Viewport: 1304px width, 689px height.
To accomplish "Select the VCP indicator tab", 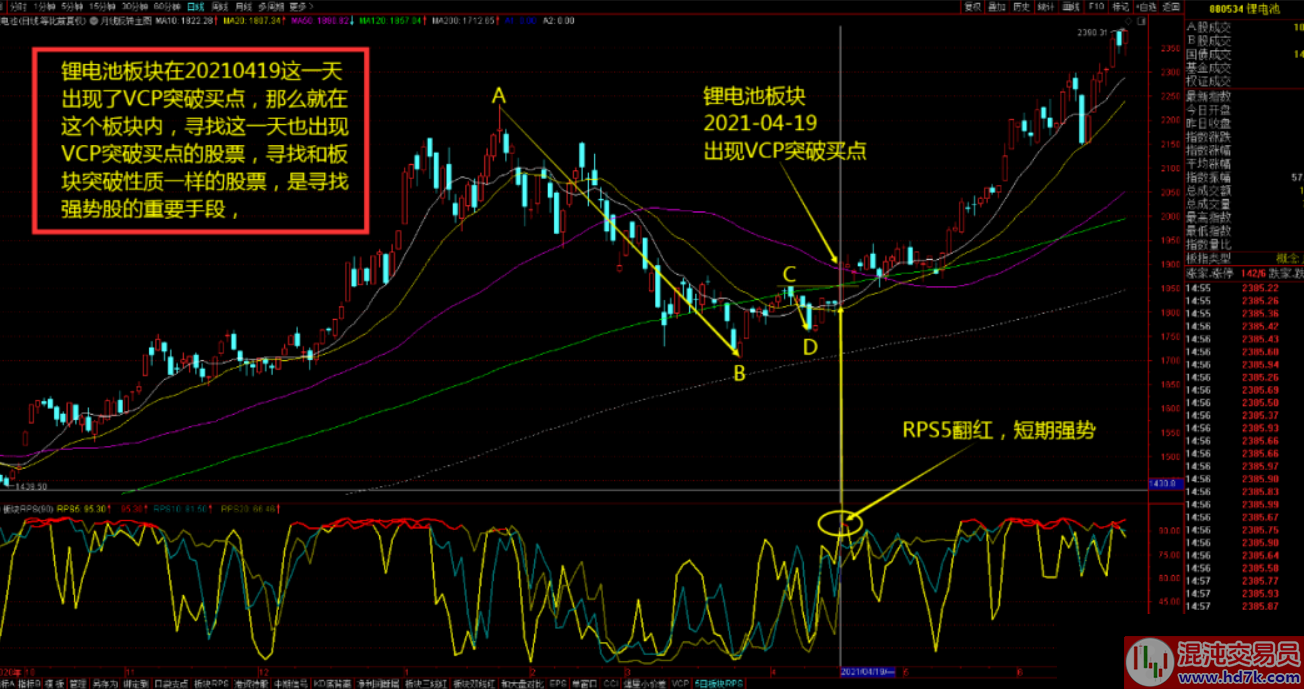I will pos(680,683).
